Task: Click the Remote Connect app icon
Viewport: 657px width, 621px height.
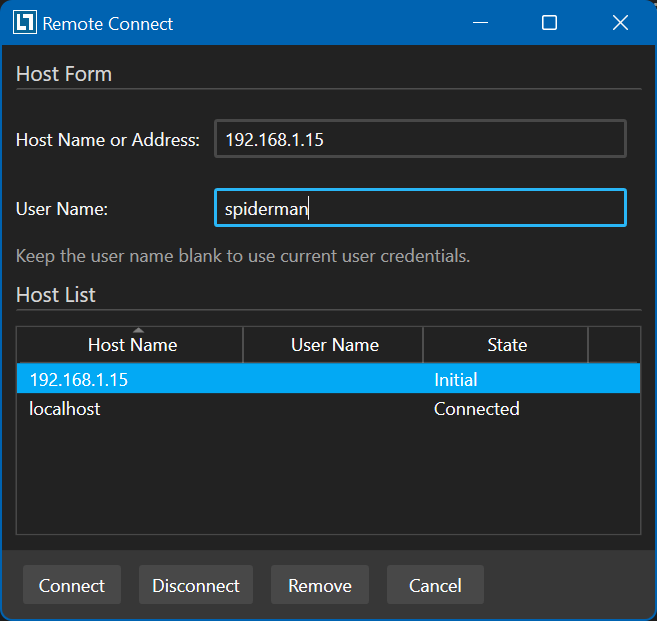Action: point(25,23)
